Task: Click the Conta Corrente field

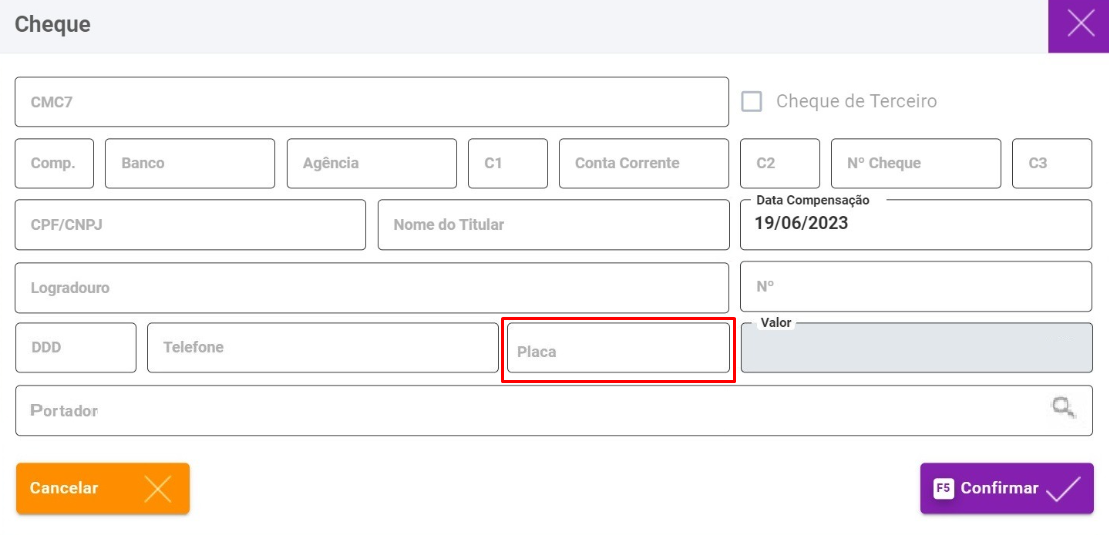Action: pos(644,163)
